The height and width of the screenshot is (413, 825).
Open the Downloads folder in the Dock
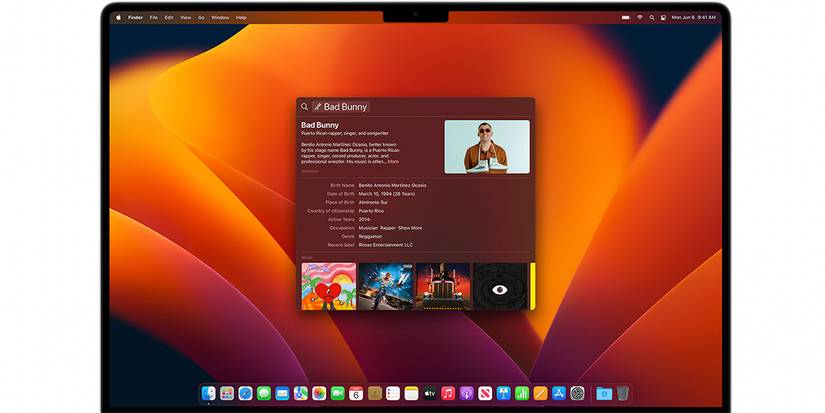[604, 393]
